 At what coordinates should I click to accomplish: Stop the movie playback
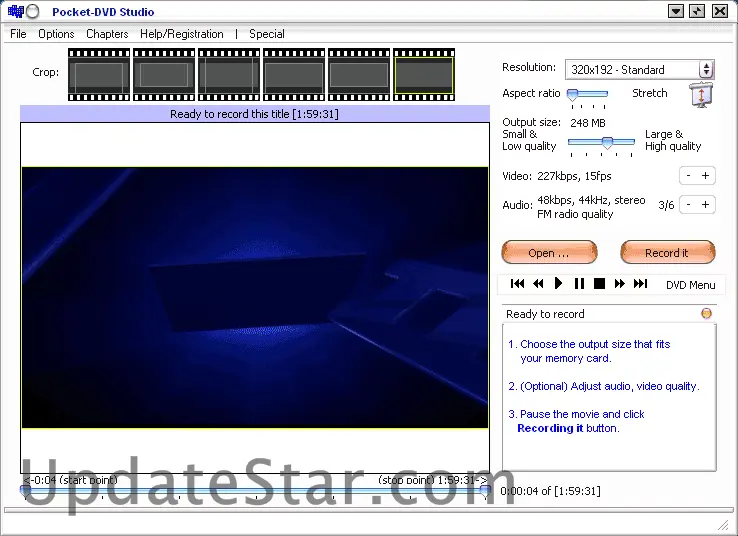pos(599,284)
